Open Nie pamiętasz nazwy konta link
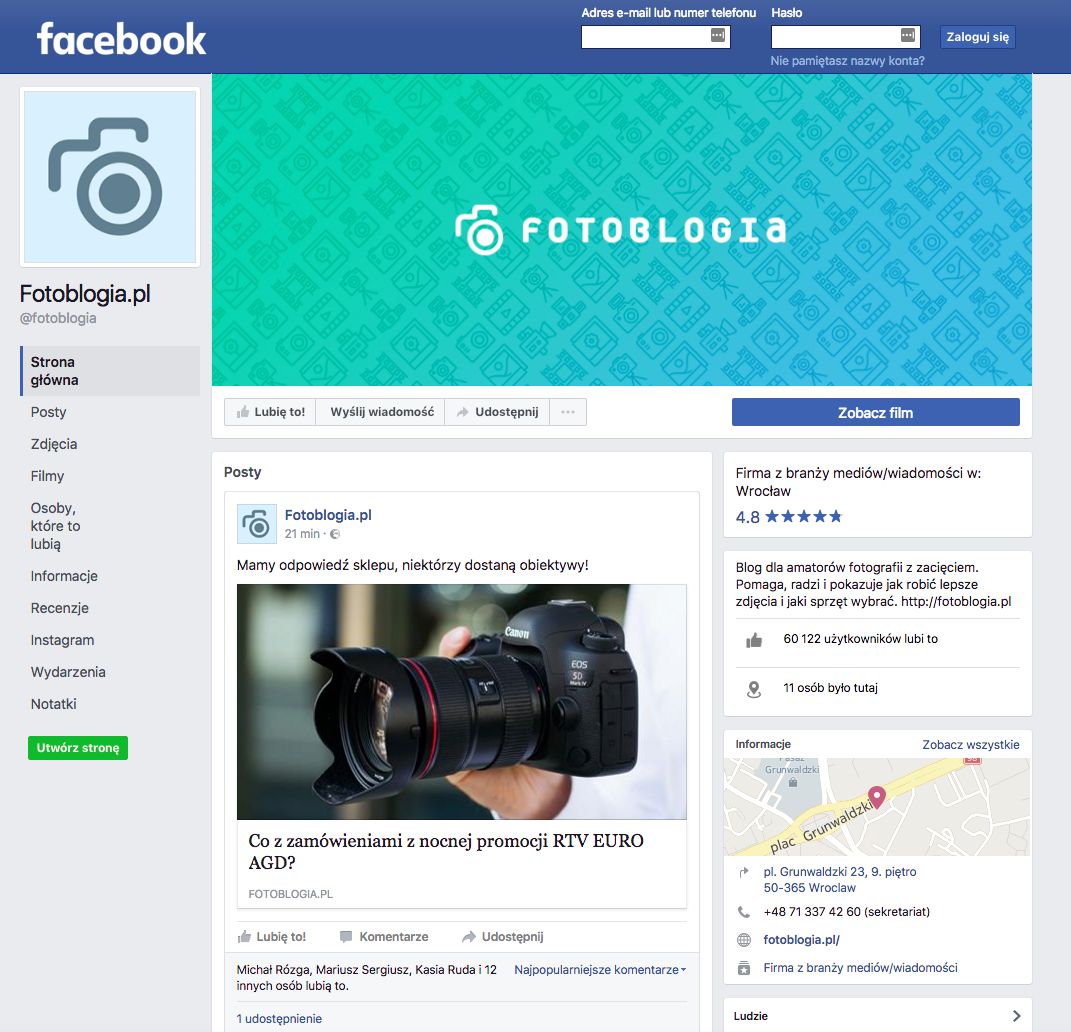Viewport: 1071px width, 1032px height. (x=847, y=61)
